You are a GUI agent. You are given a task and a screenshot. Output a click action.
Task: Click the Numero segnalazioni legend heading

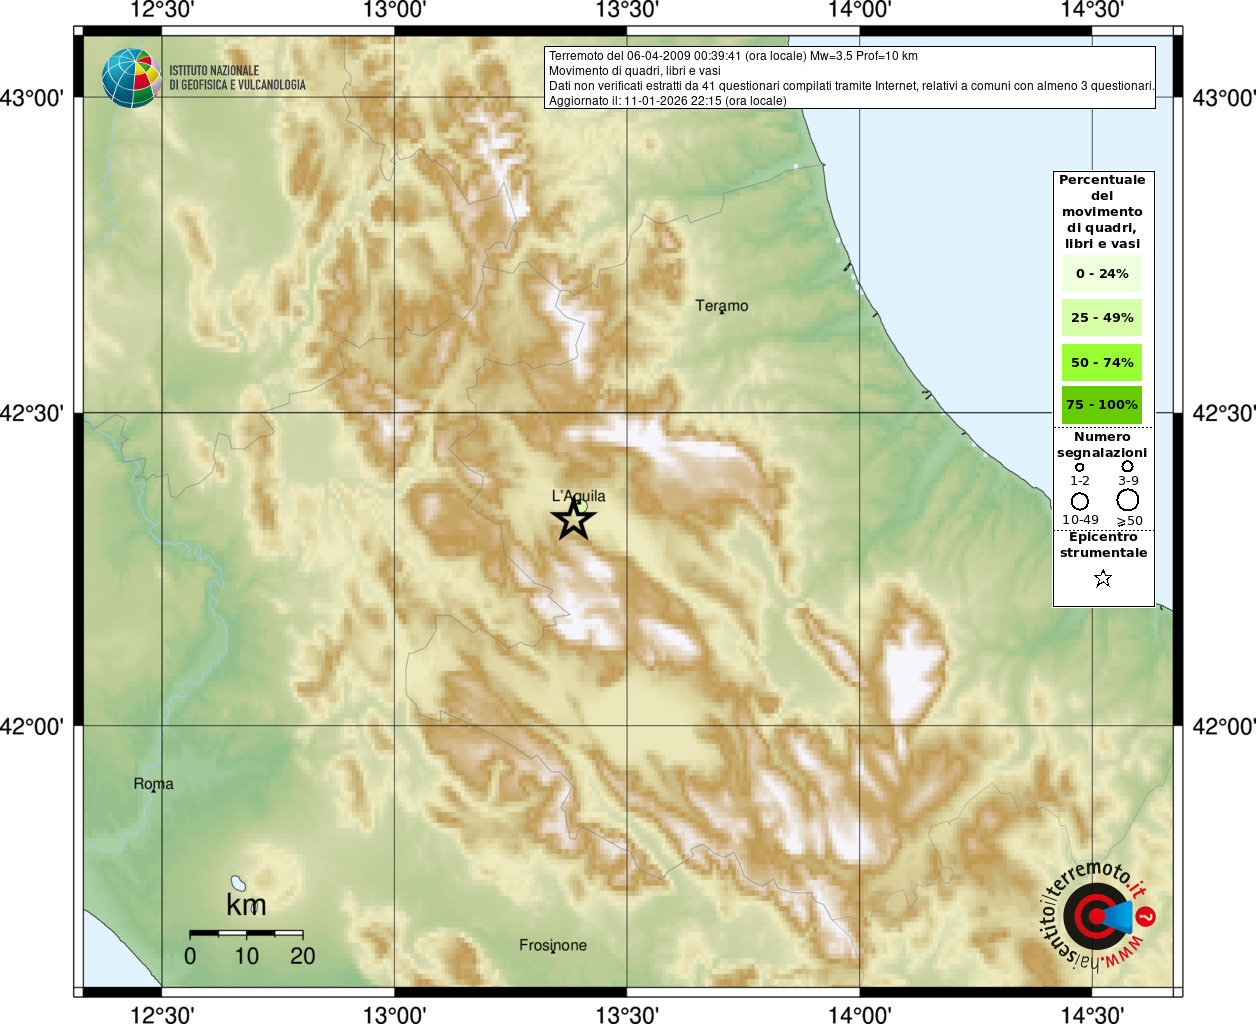point(1102,445)
